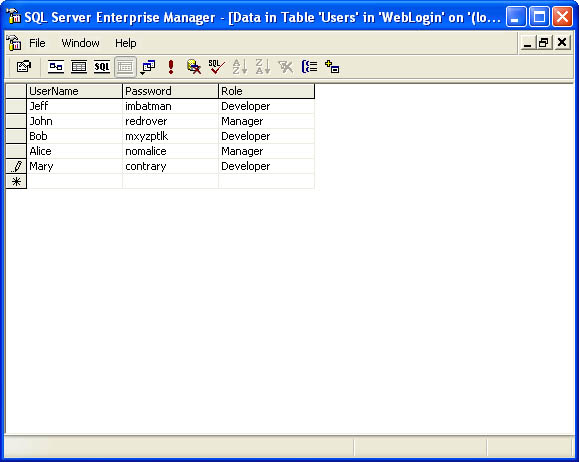Run the query with red exclamation icon
Viewport: 579px width, 462px height.
pos(171,67)
